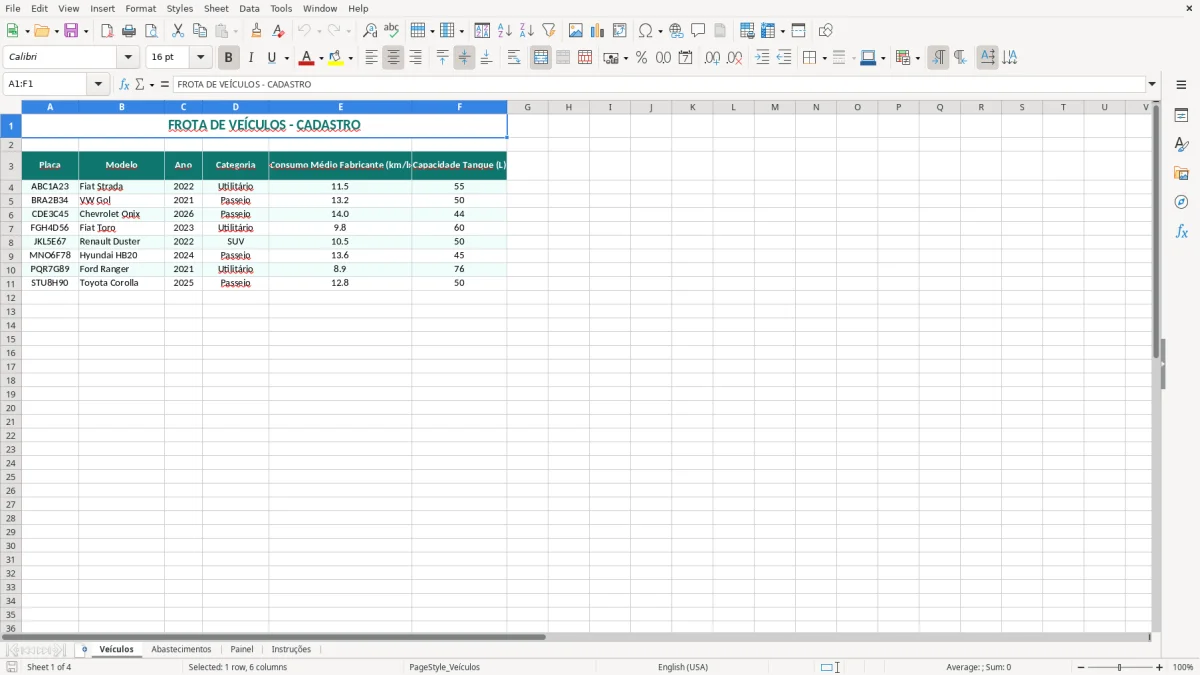Open the sidebar Navigator panel
The width and height of the screenshot is (1200, 675).
coord(1181,202)
